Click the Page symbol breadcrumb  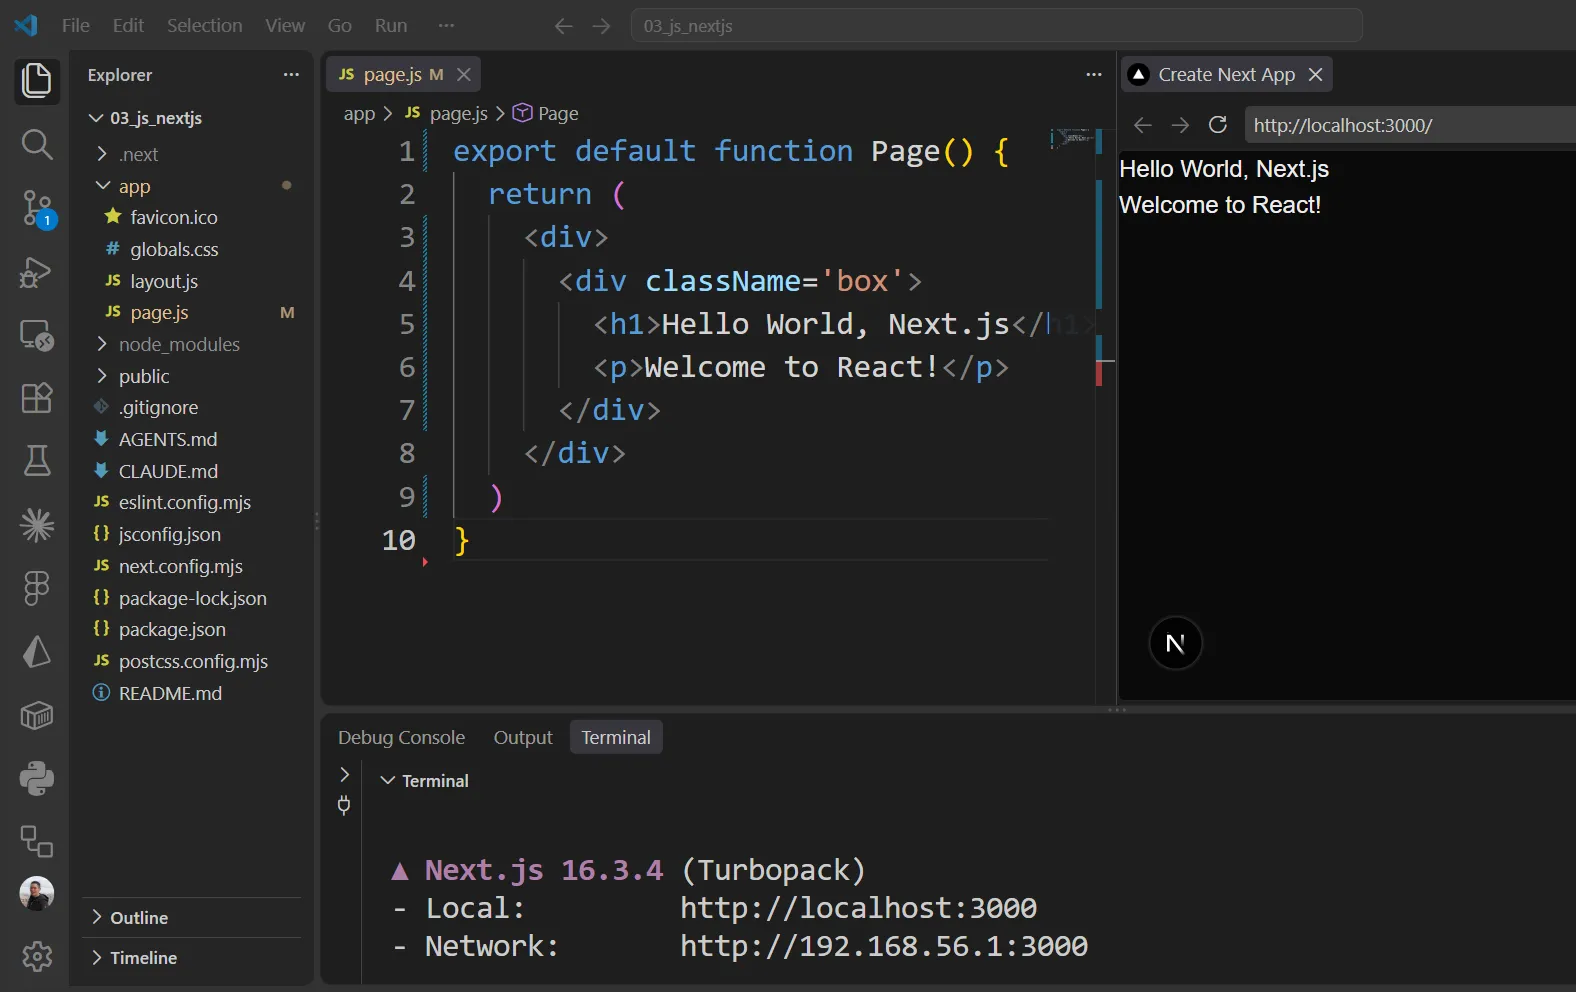pos(546,114)
